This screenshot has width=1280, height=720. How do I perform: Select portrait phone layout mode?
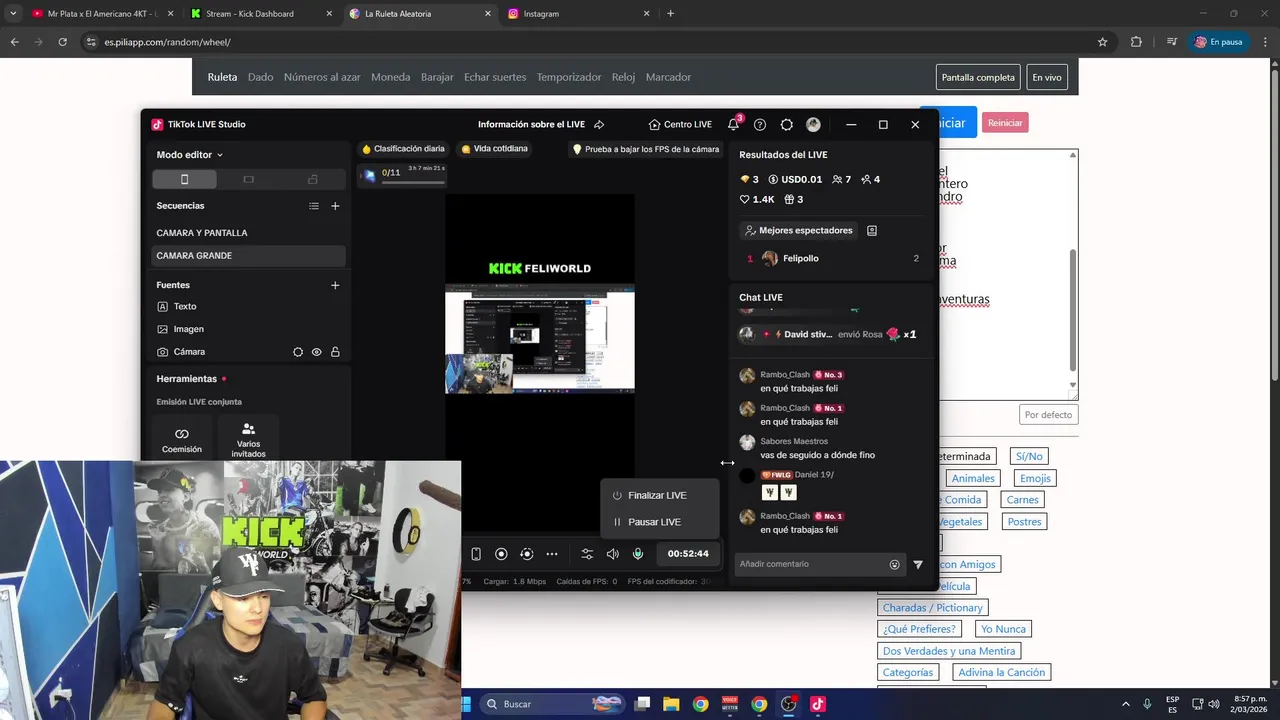(x=184, y=179)
